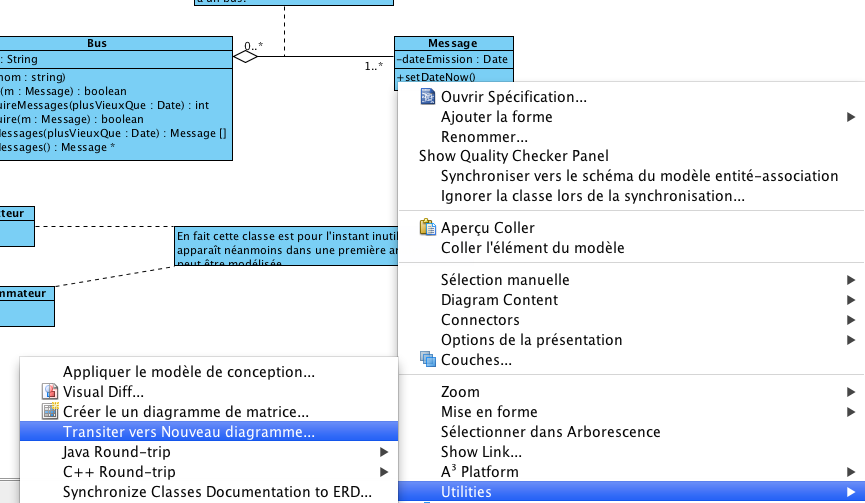Screen dimensions: 865x503
Task: Choose Sélectionner dans Arborescence
Action: pyautogui.click(x=550, y=432)
